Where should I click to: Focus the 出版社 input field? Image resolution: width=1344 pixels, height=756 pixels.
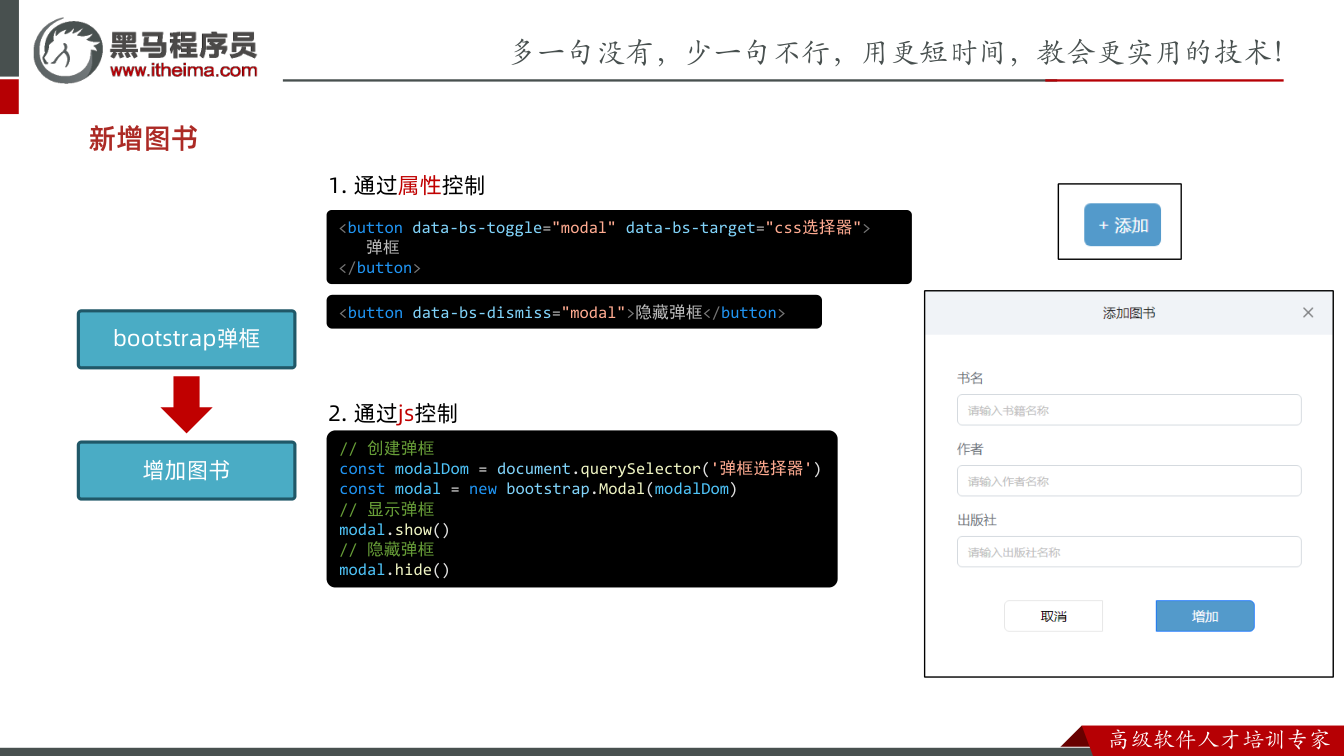pos(1129,552)
